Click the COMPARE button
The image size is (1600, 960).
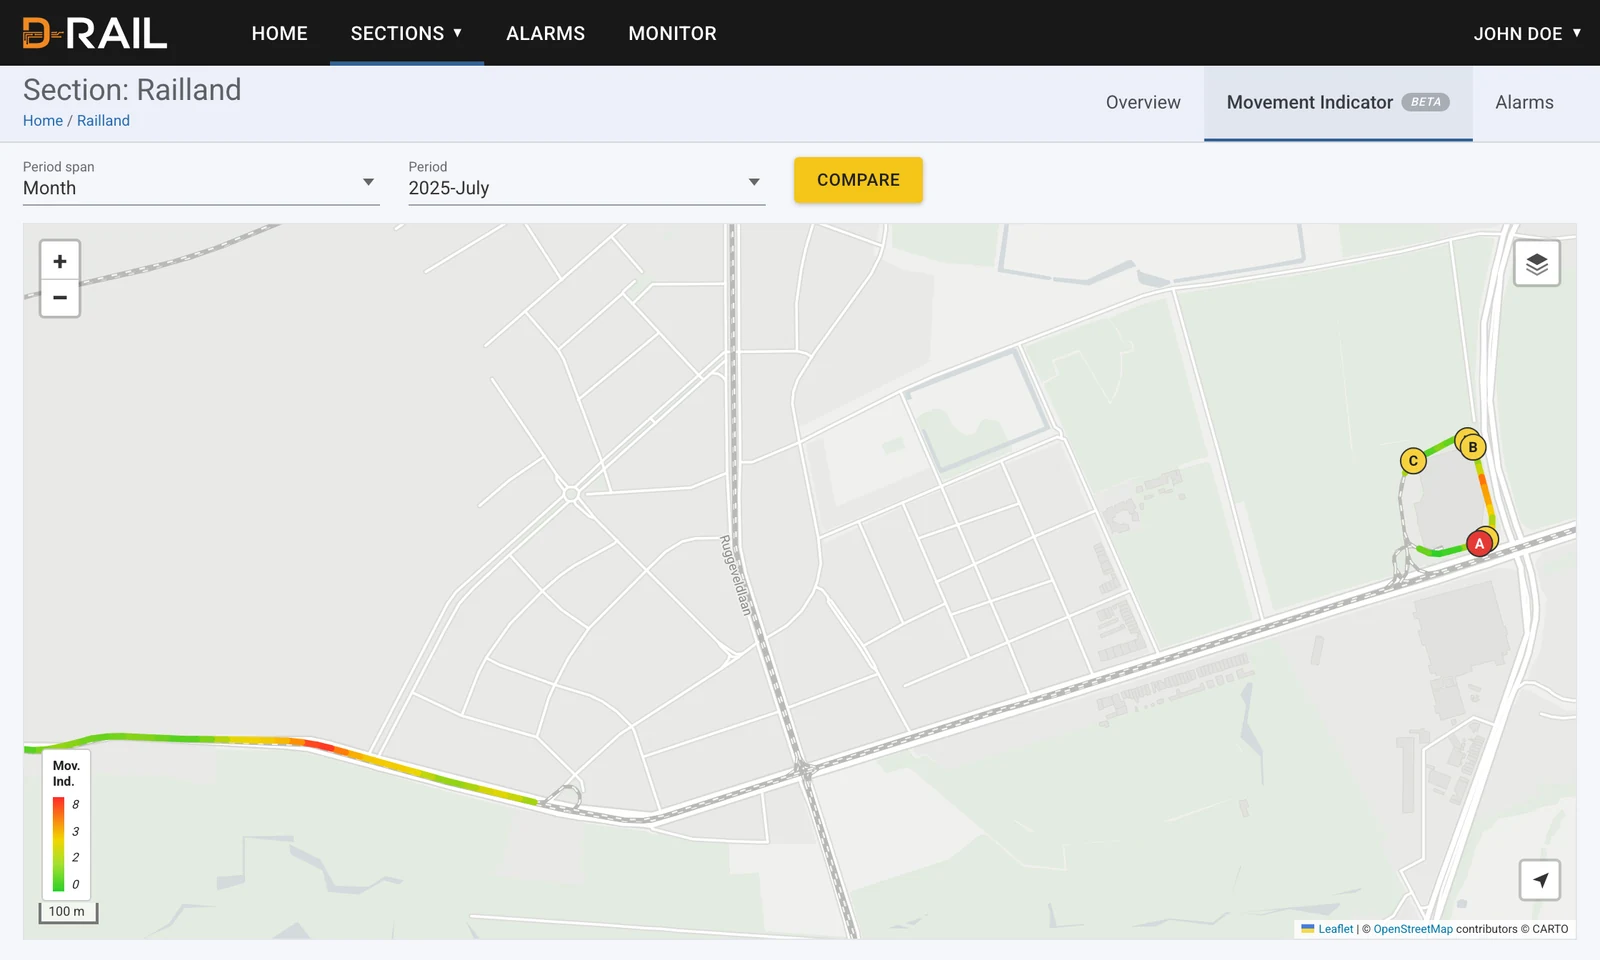point(858,180)
